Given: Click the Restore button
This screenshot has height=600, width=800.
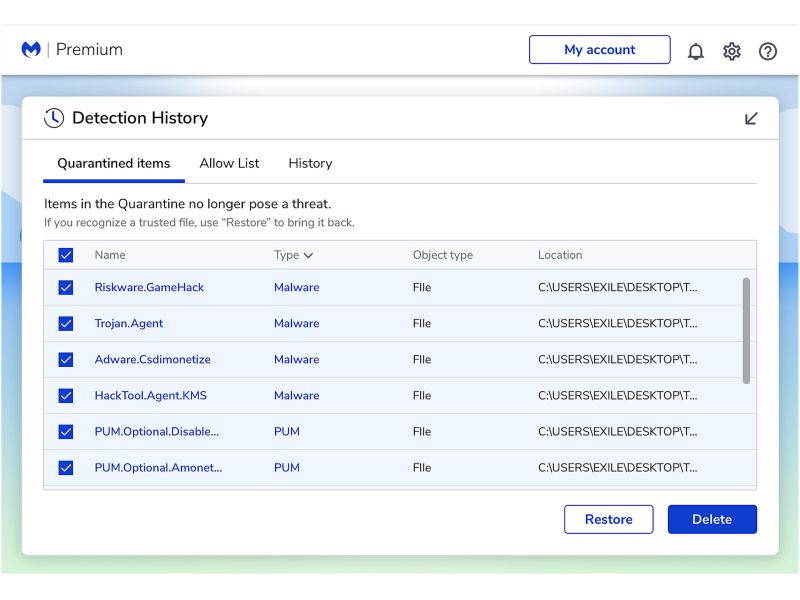Looking at the screenshot, I should click(x=608, y=519).
